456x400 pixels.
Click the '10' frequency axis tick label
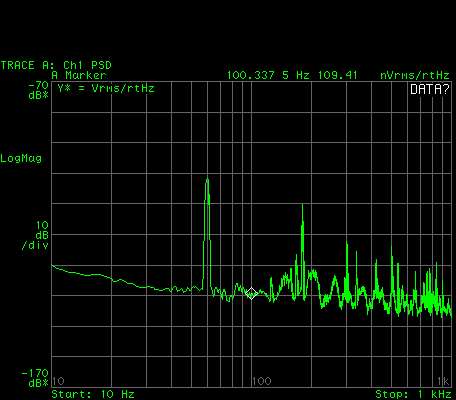(59, 381)
